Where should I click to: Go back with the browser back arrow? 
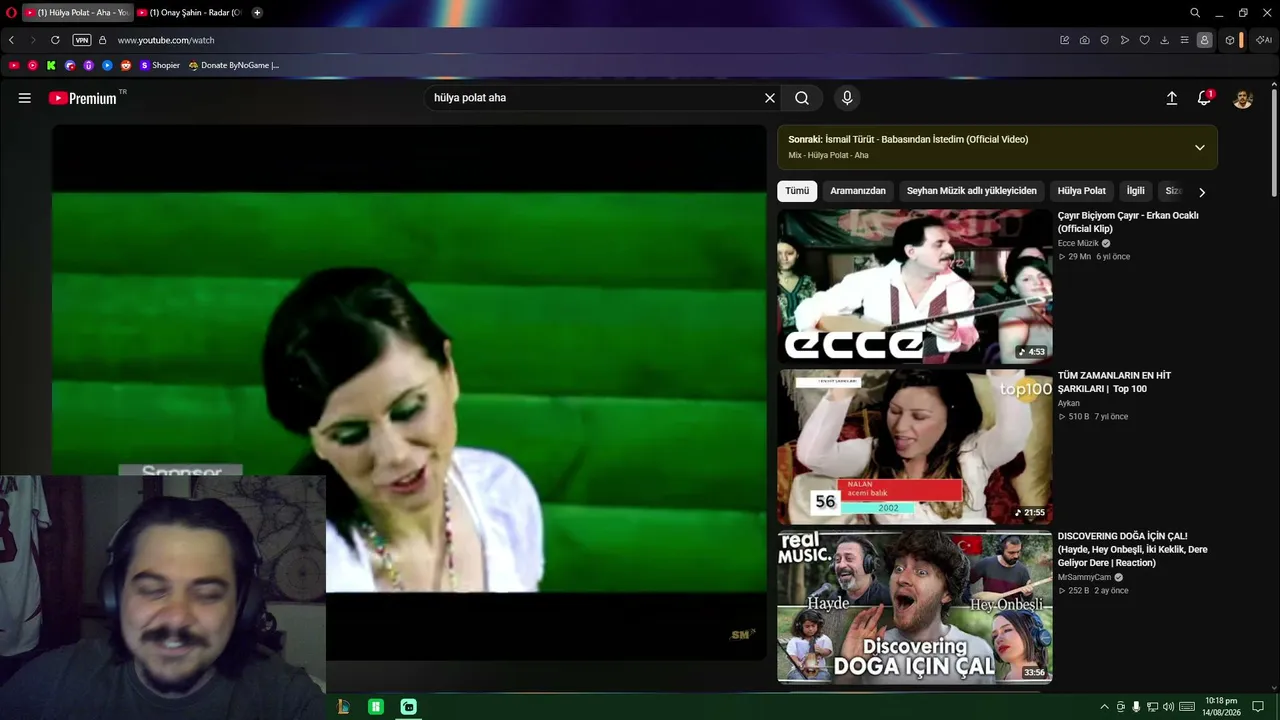11,40
